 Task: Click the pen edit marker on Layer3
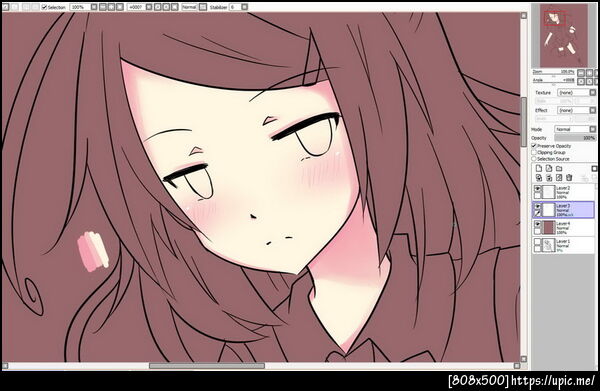click(x=538, y=213)
